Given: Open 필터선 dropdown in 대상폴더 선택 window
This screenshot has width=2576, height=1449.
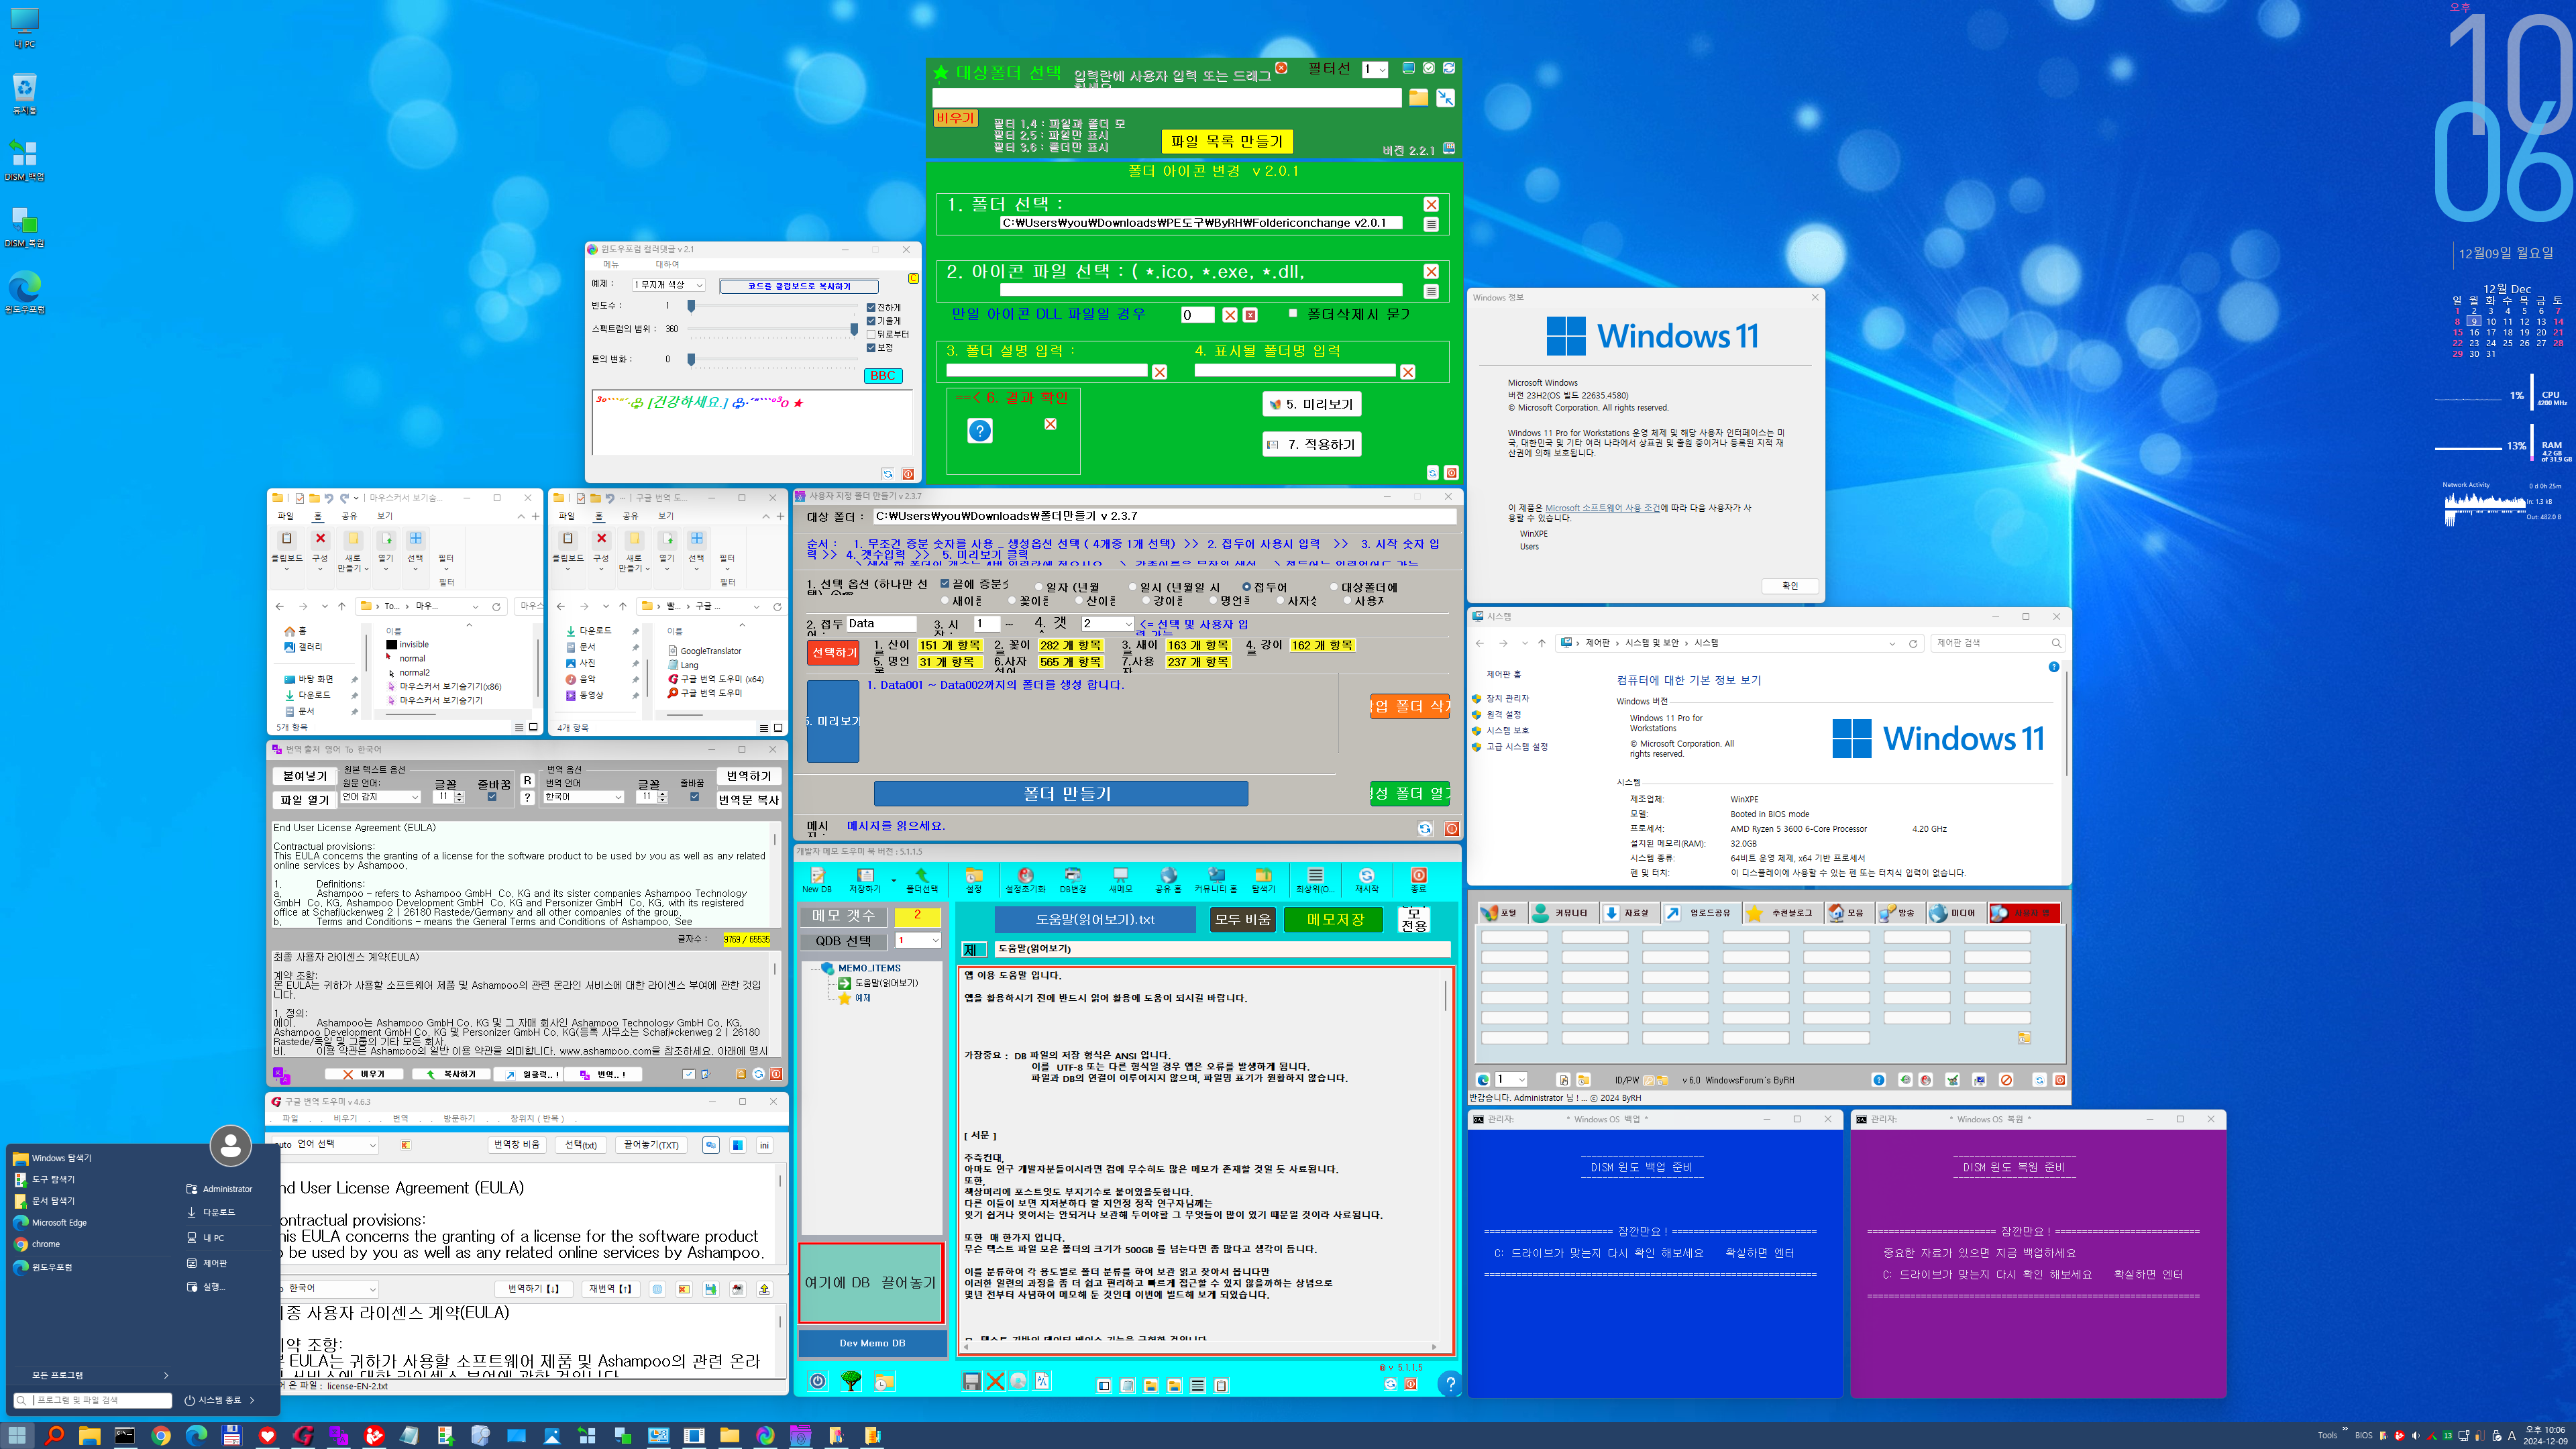Looking at the screenshot, I should pos(1374,70).
